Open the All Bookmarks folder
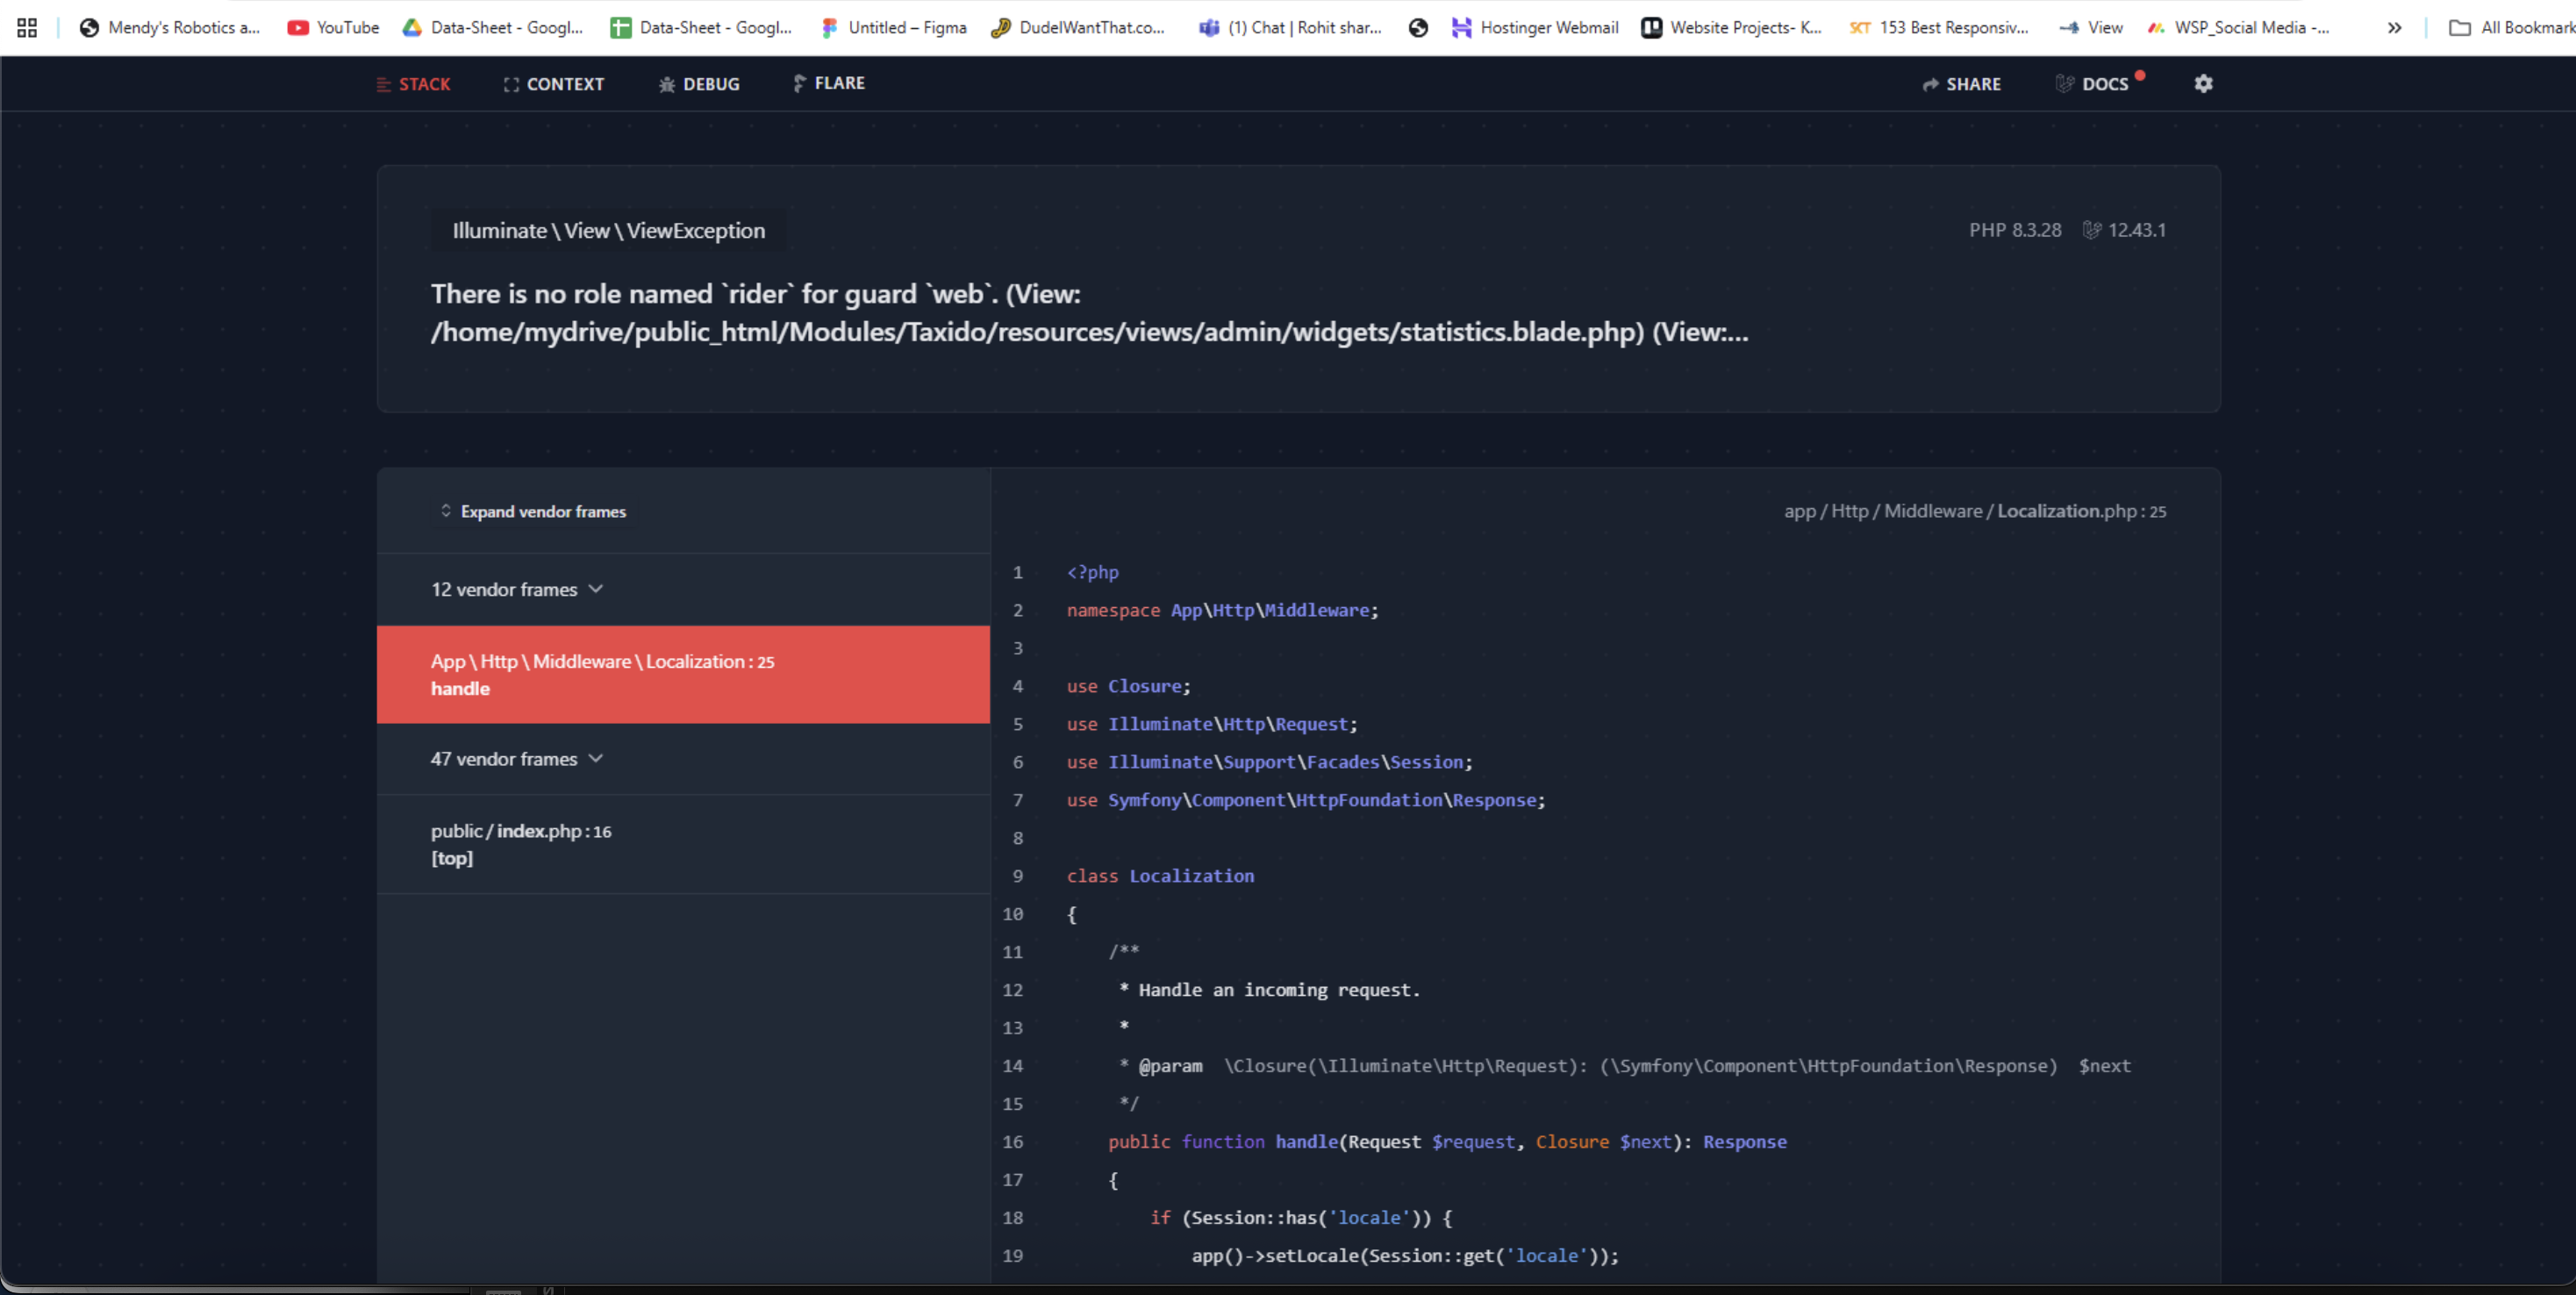The width and height of the screenshot is (2576, 1295). (2510, 28)
